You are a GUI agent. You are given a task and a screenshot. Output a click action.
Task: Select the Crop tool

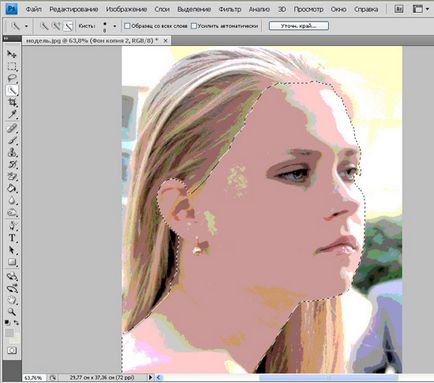click(12, 102)
